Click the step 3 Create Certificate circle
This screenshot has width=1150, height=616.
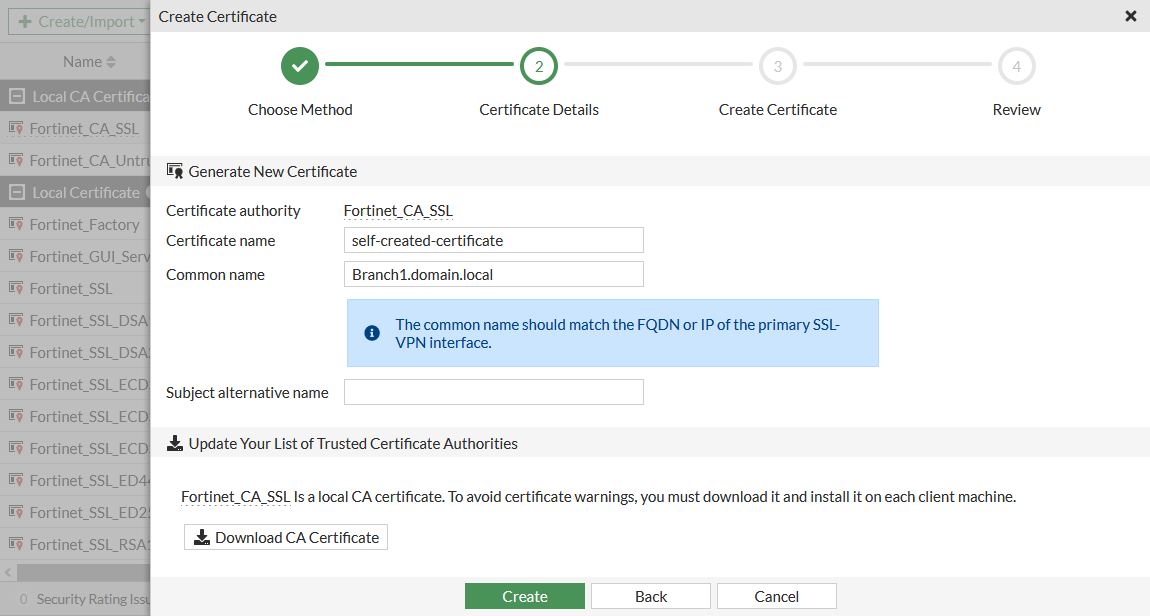pyautogui.click(x=777, y=65)
